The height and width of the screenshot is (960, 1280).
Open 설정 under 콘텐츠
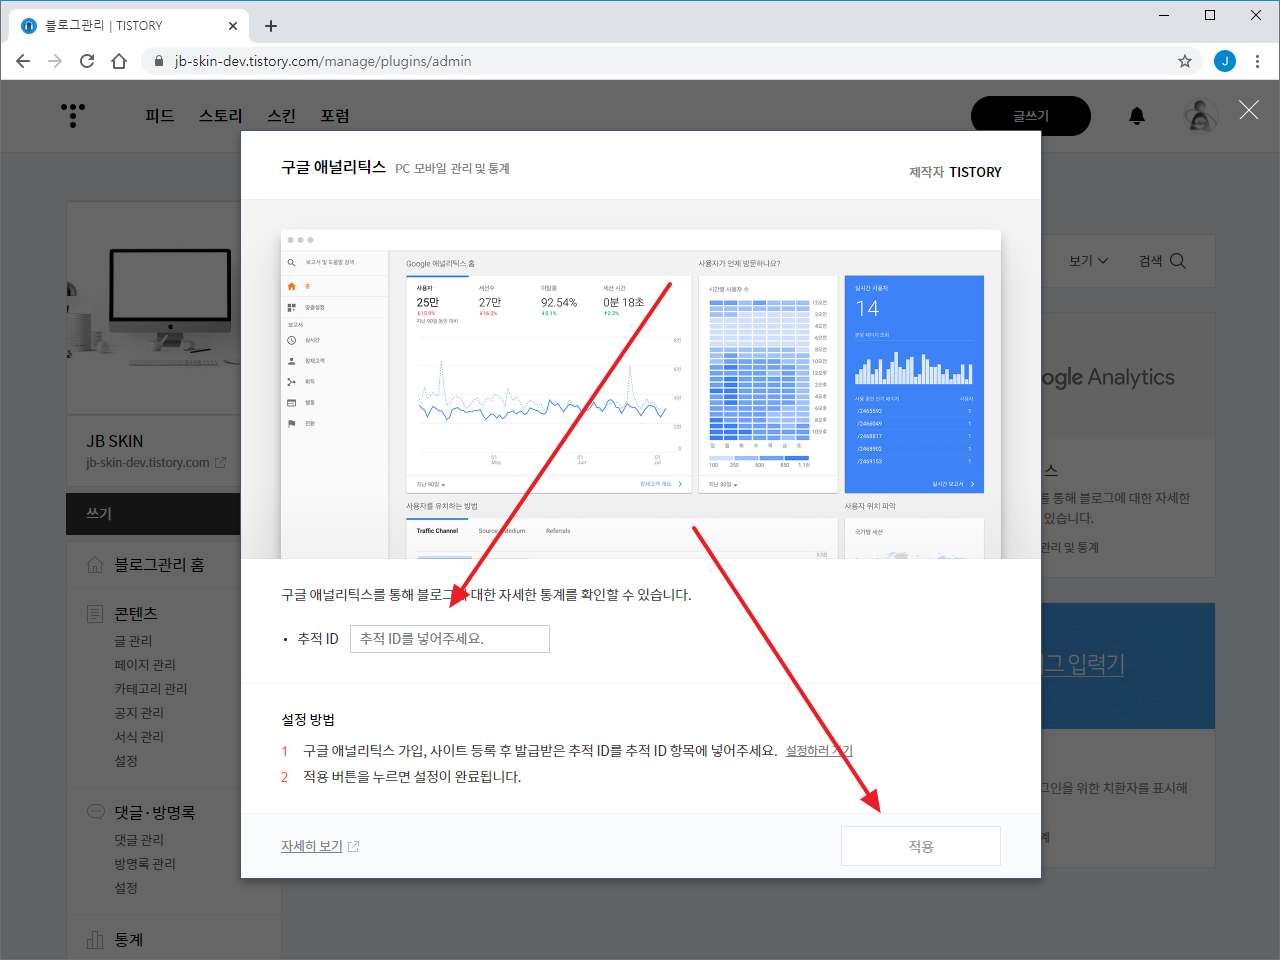coord(126,761)
